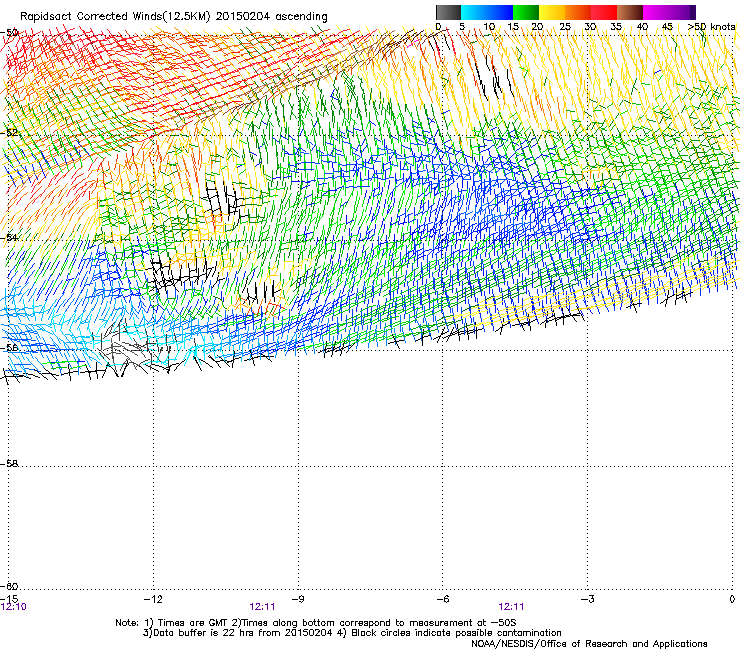Click the '20' value in the legend
Viewport: 740px width, 650px height.
click(x=537, y=26)
